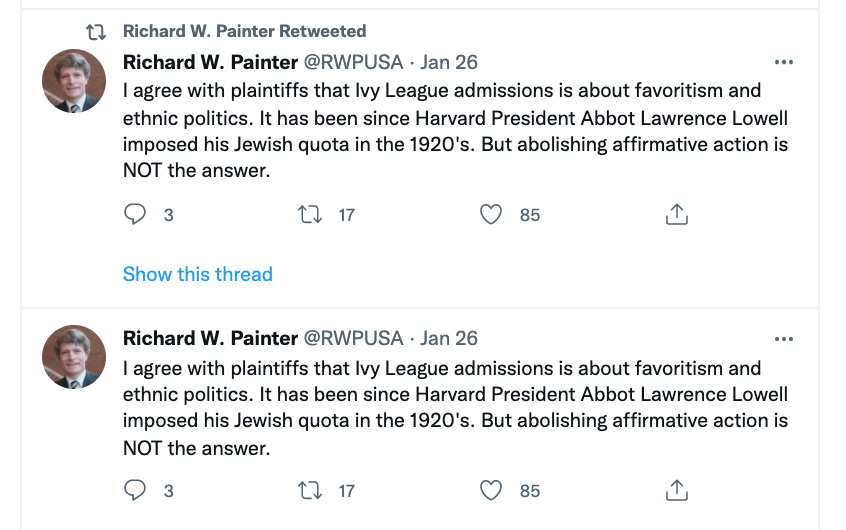This screenshot has width=846, height=530.
Task: Retweet the first tweet
Action: (311, 214)
